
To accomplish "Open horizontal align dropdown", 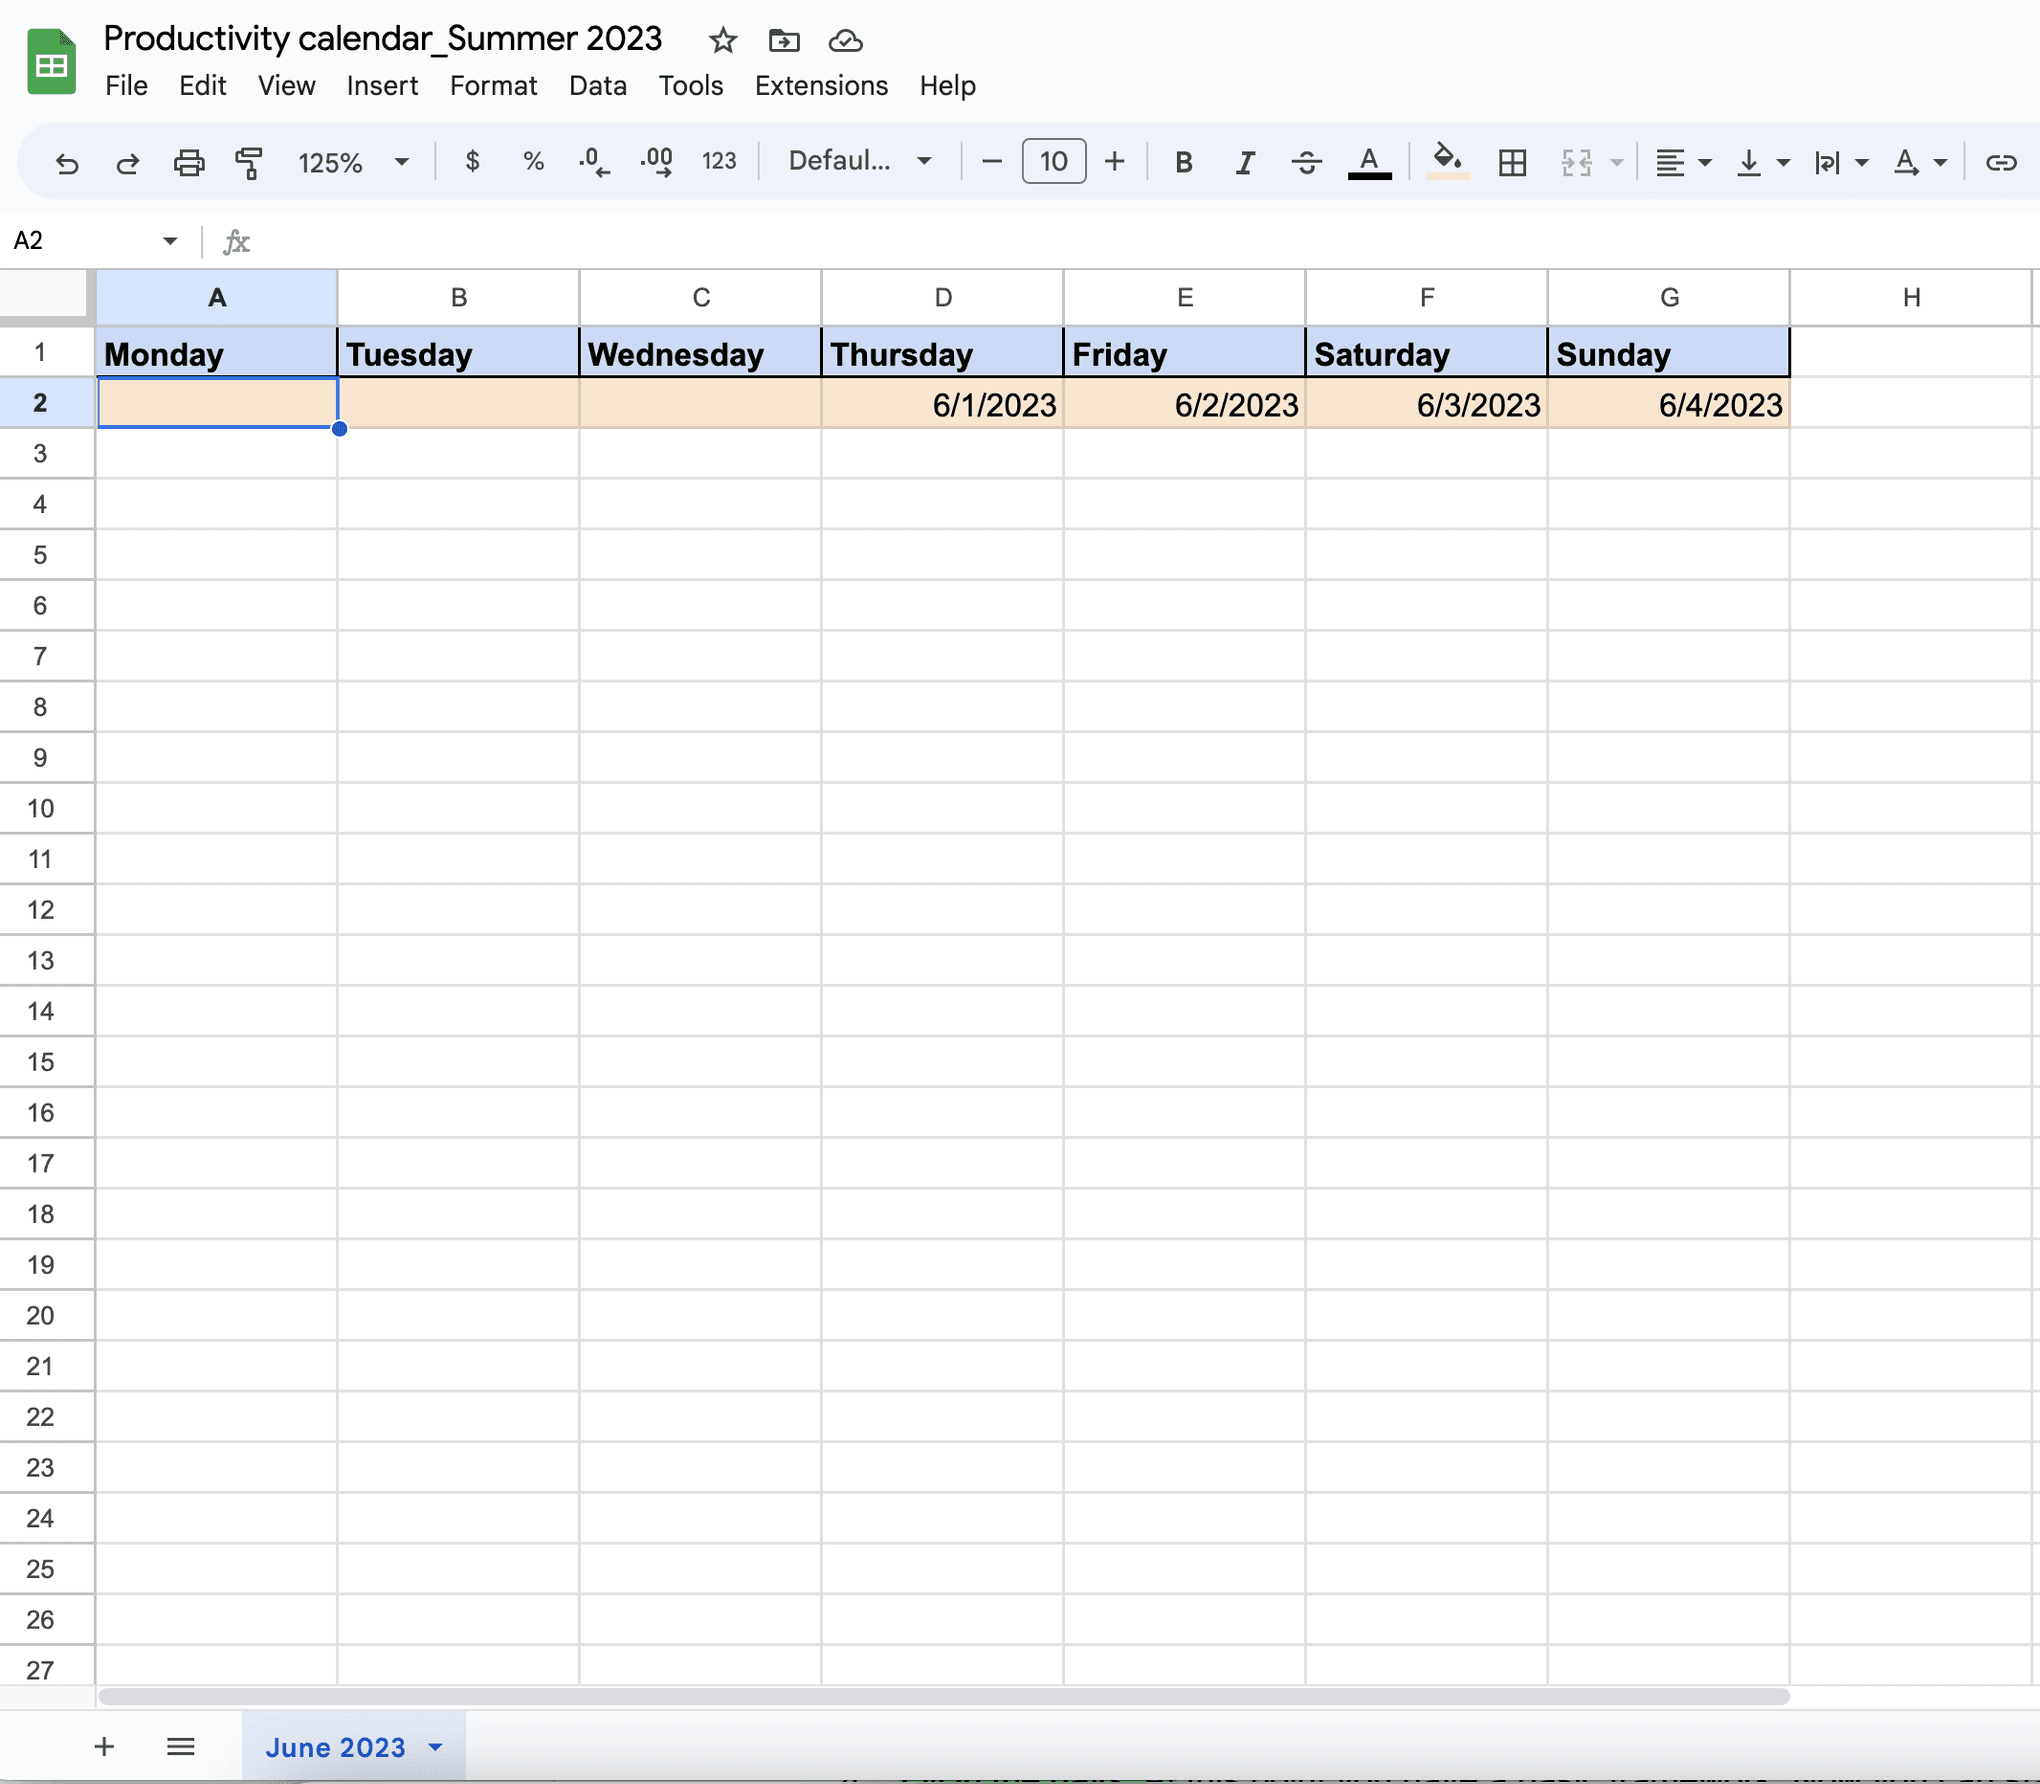I will (x=1682, y=162).
